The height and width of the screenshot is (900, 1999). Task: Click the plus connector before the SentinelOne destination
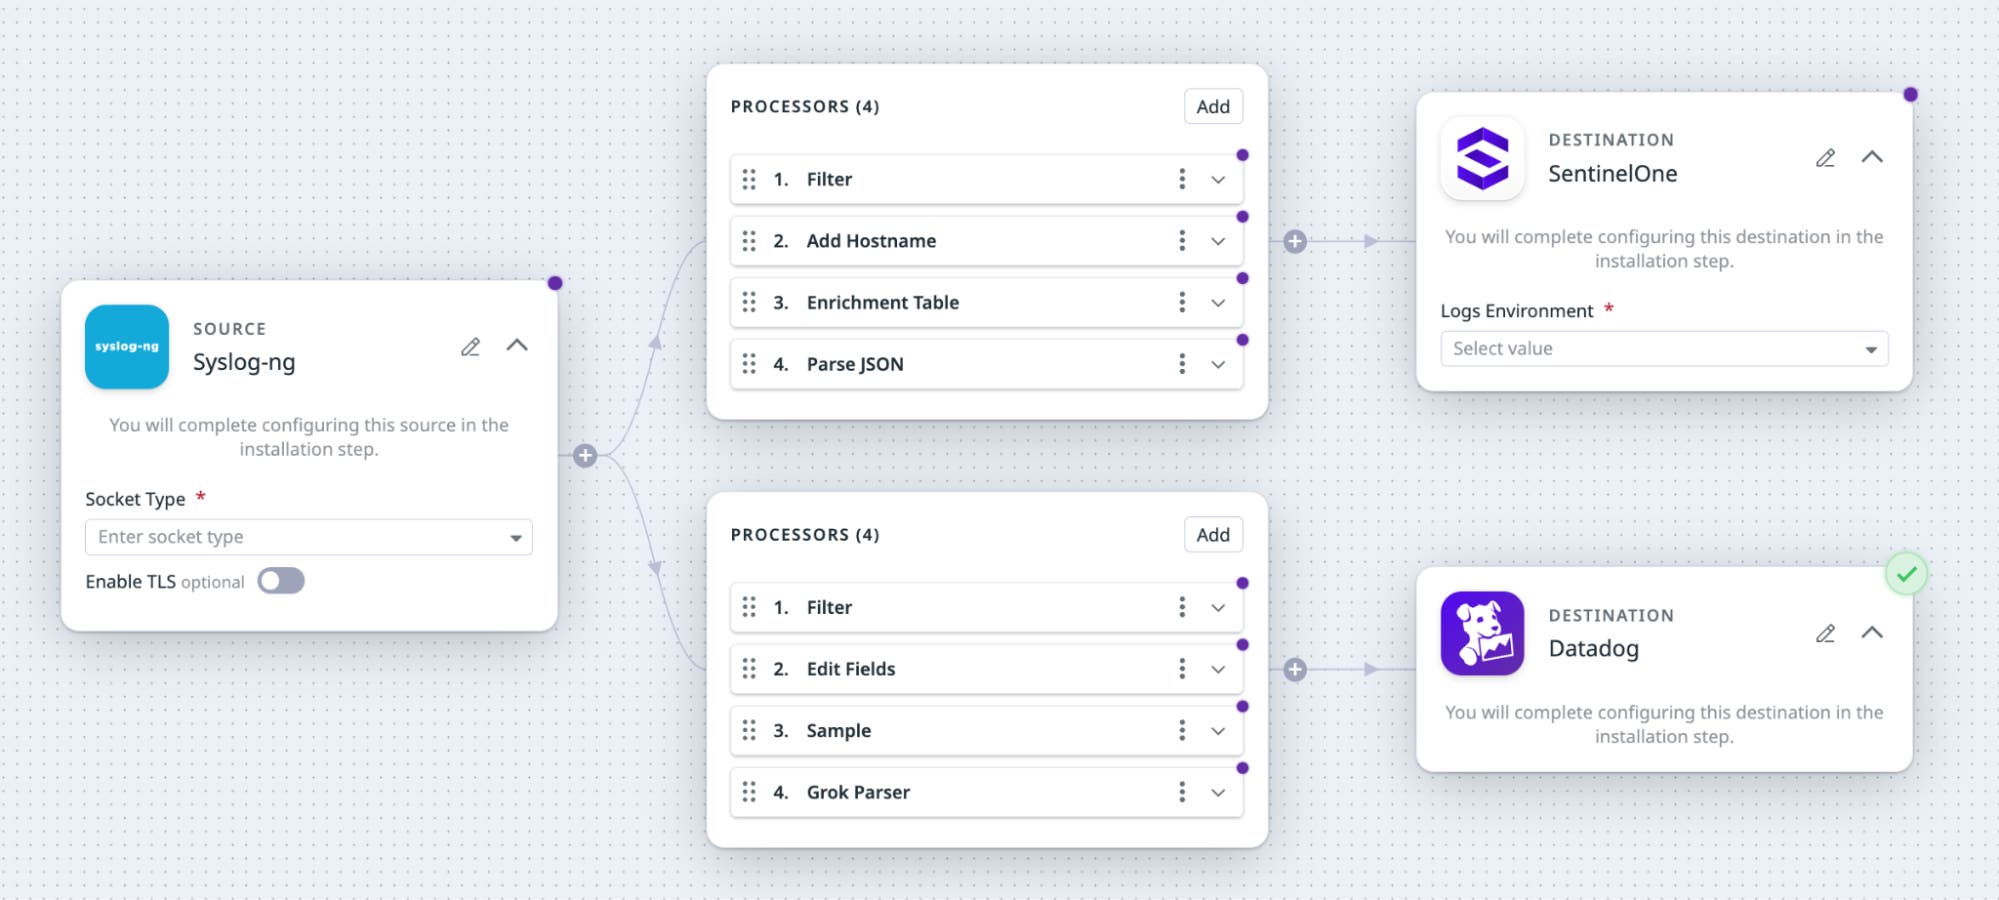[1295, 240]
